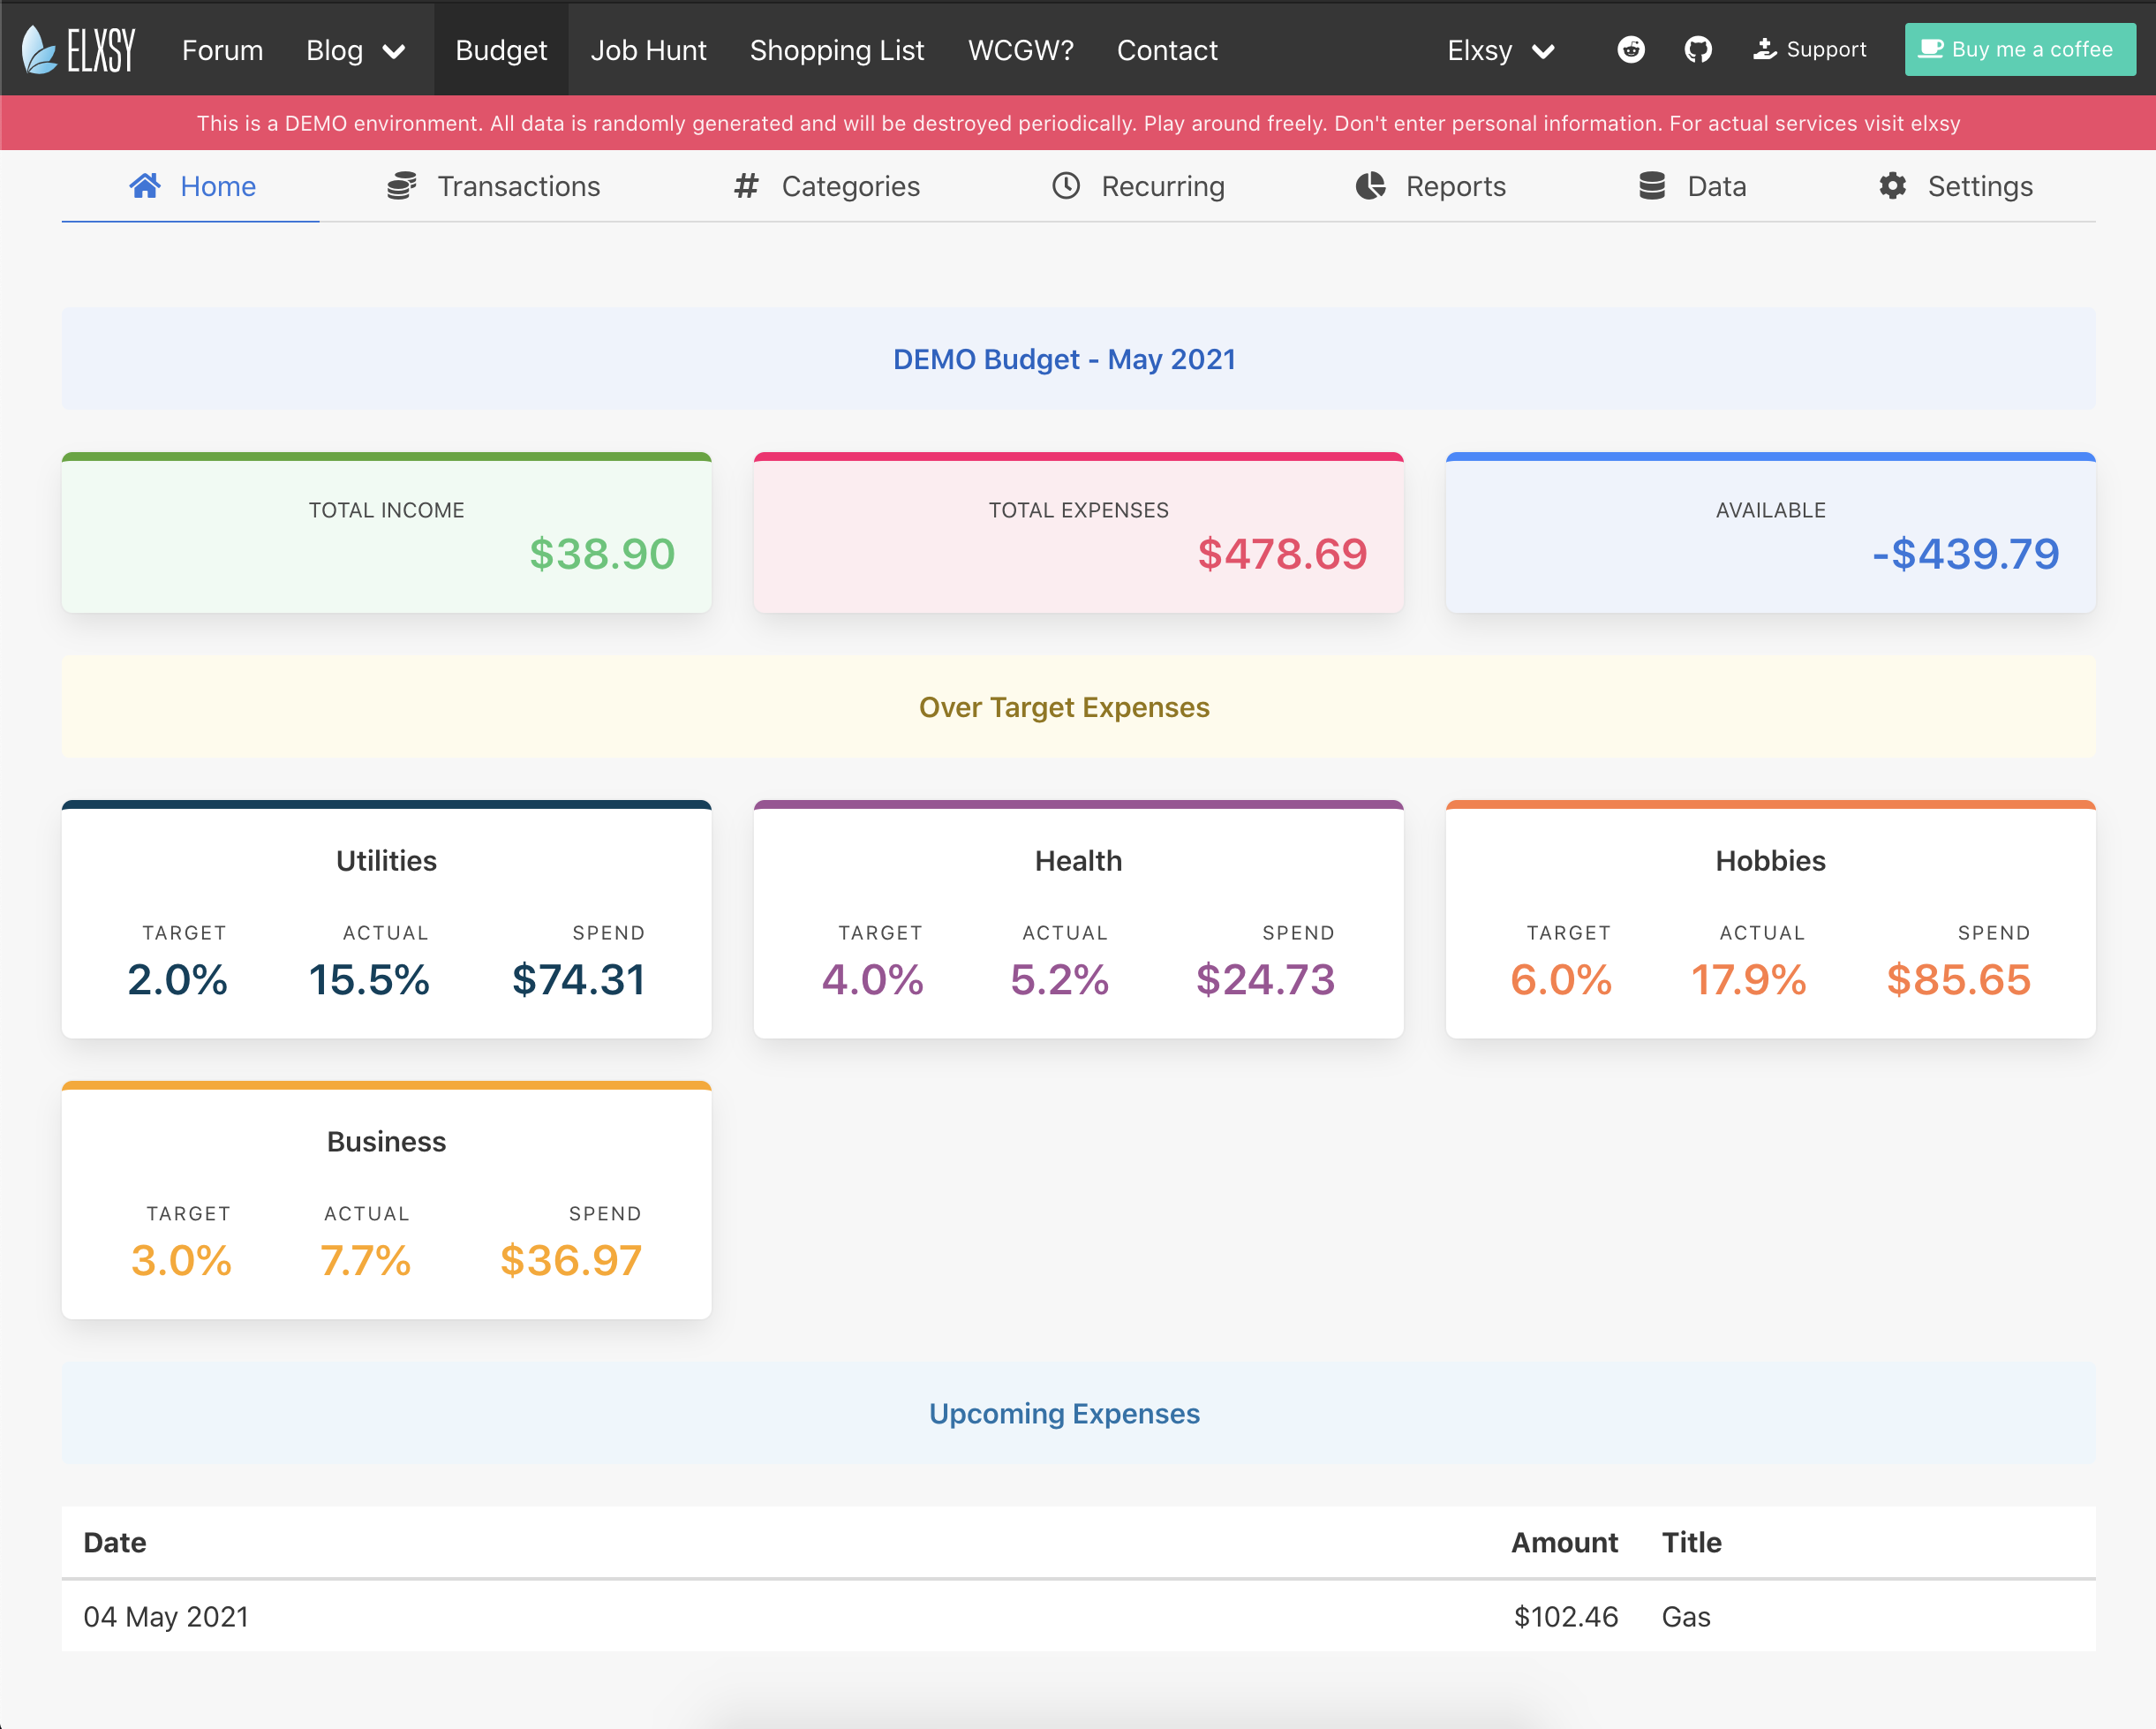The image size is (2156, 1729).
Task: Select the Utilities expense card
Action: (386, 919)
